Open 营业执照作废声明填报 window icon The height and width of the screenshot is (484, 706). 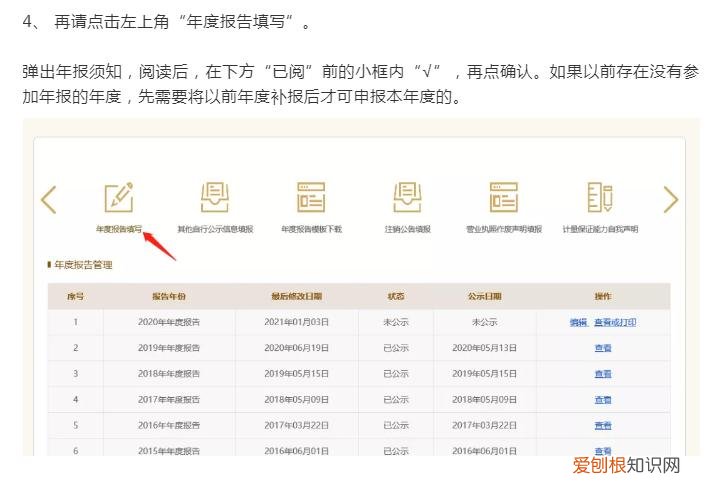[x=504, y=197]
